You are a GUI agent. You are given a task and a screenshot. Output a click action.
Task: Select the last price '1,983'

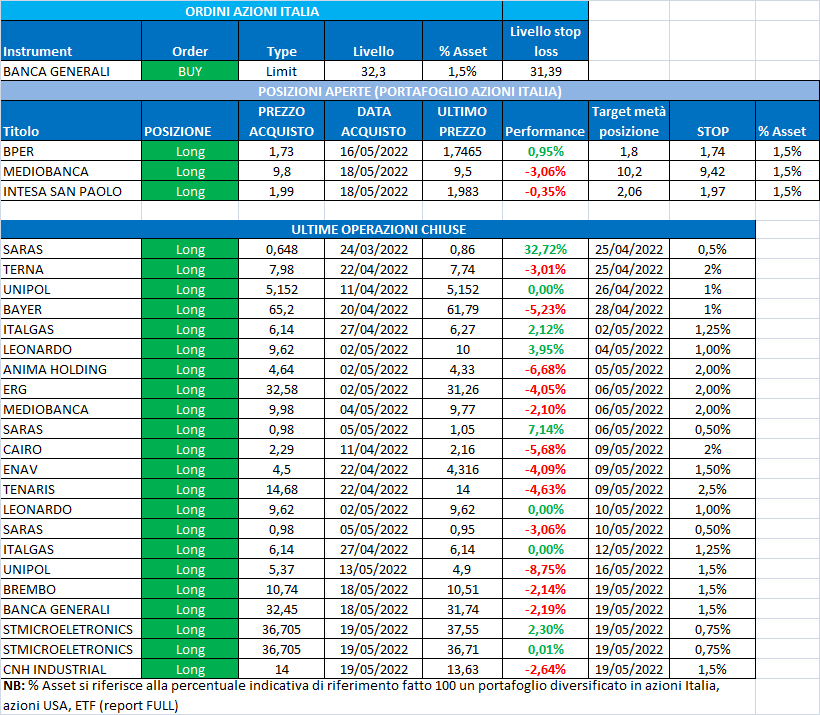pyautogui.click(x=462, y=191)
